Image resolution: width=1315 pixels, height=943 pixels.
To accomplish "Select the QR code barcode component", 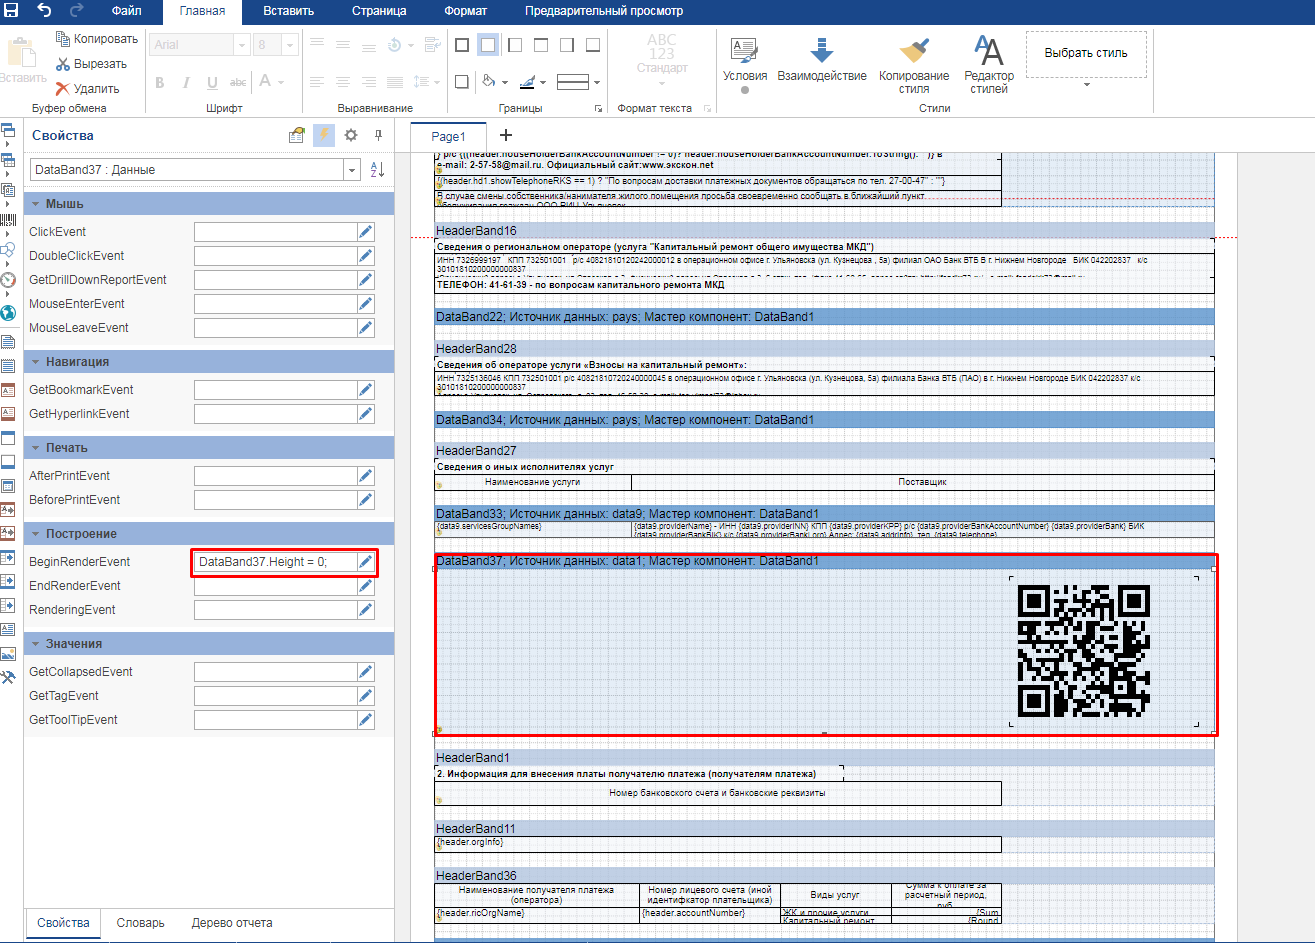I will [1104, 651].
